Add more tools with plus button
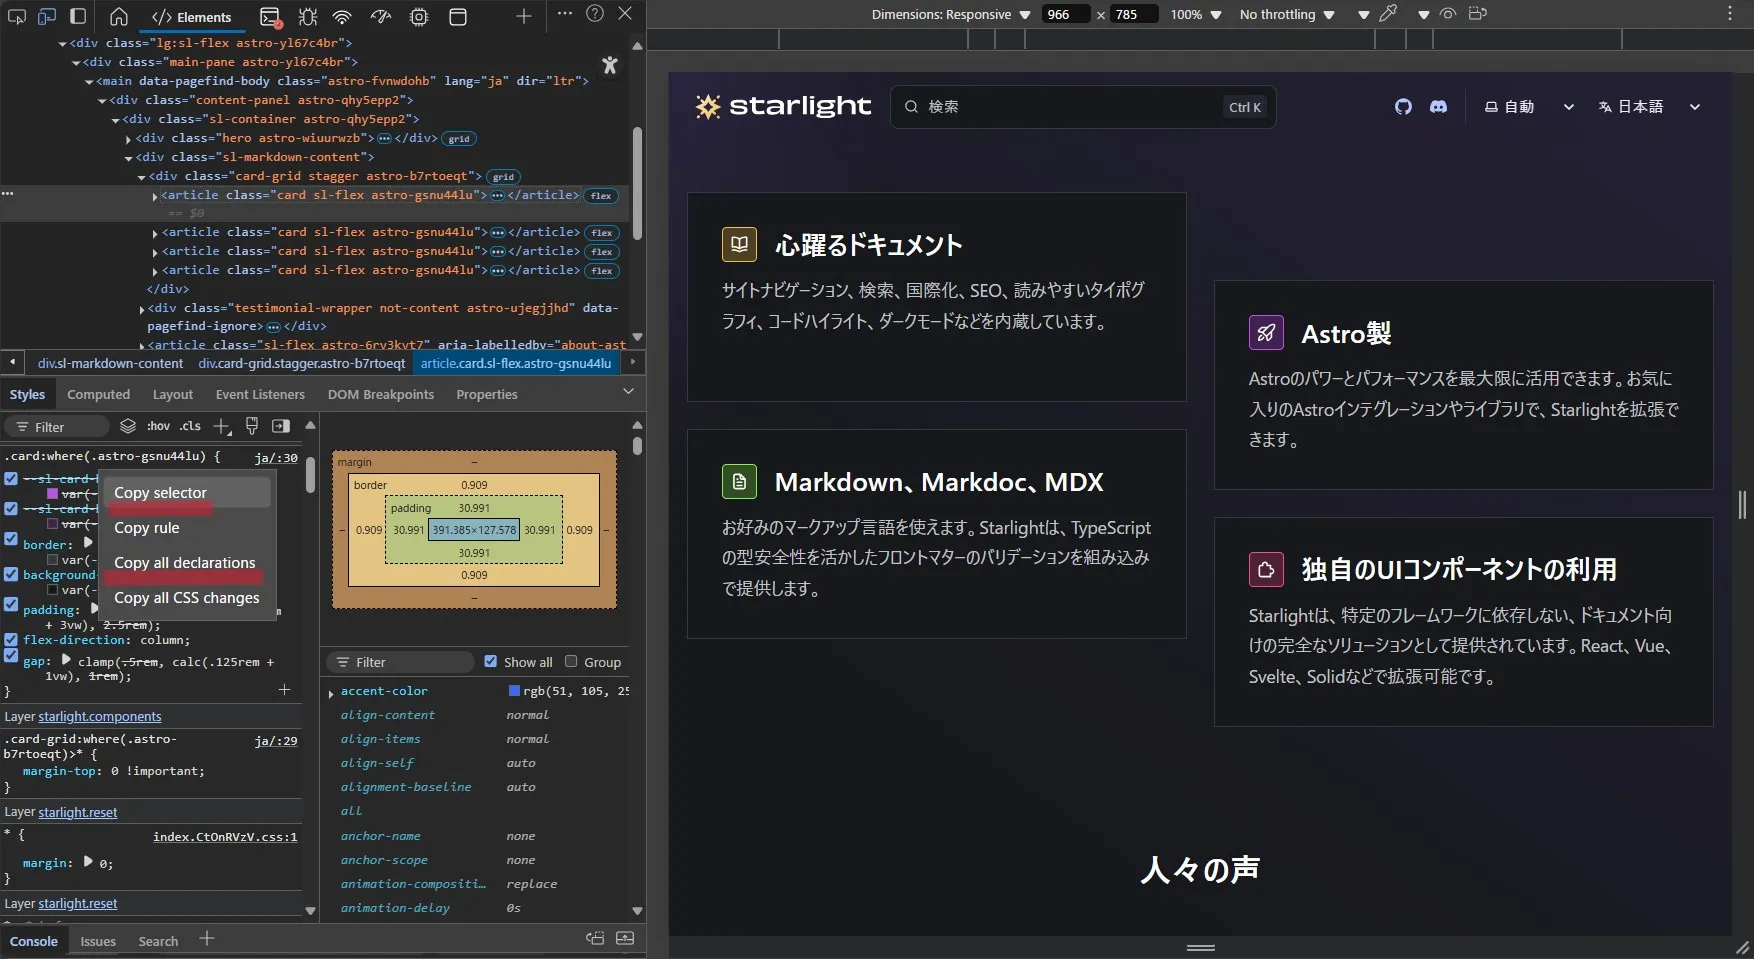 pos(523,16)
